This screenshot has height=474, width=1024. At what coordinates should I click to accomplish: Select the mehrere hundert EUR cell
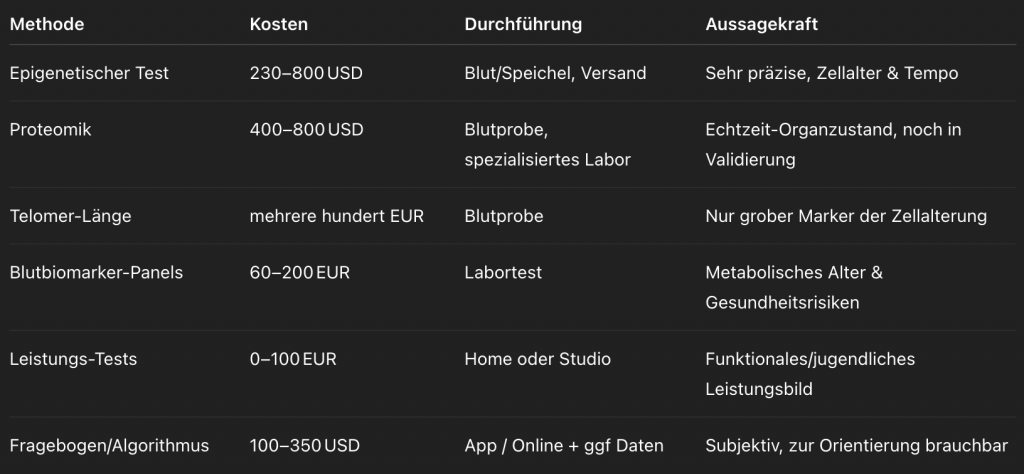[337, 216]
